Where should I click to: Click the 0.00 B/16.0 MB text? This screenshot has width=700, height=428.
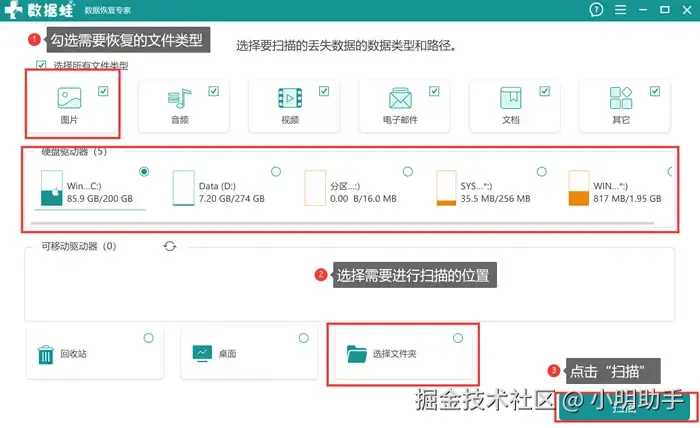[x=363, y=199]
